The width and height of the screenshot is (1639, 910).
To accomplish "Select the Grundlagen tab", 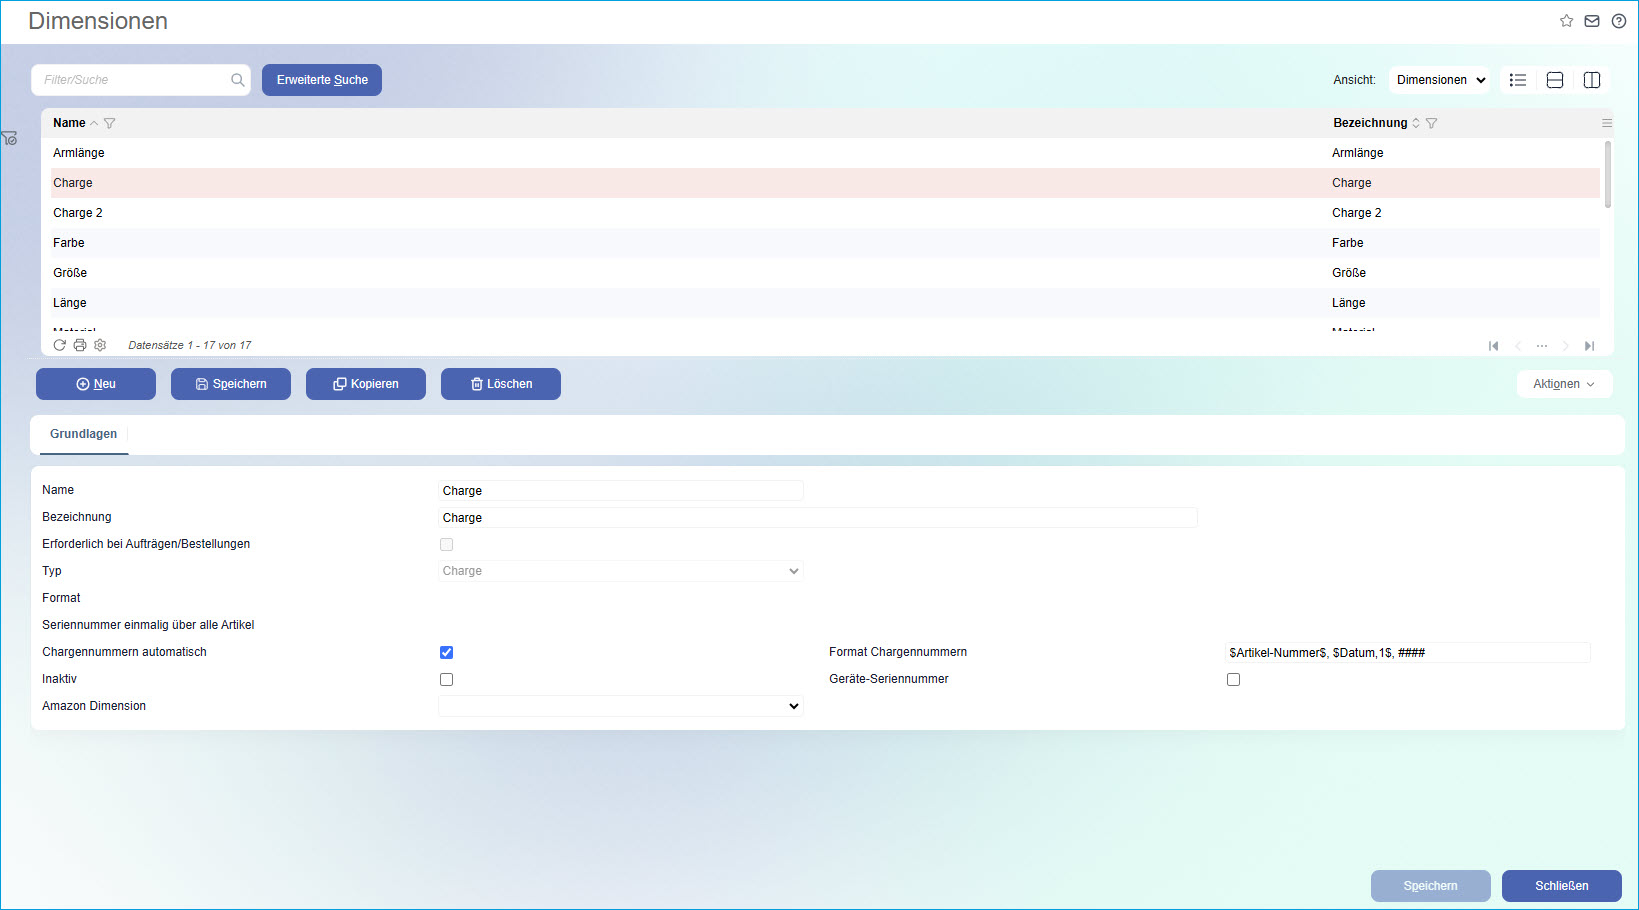I will 84,434.
